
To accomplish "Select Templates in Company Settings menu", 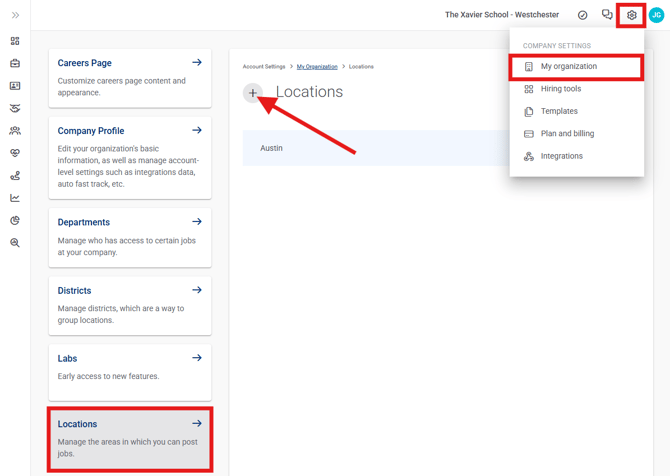I will (576, 111).
